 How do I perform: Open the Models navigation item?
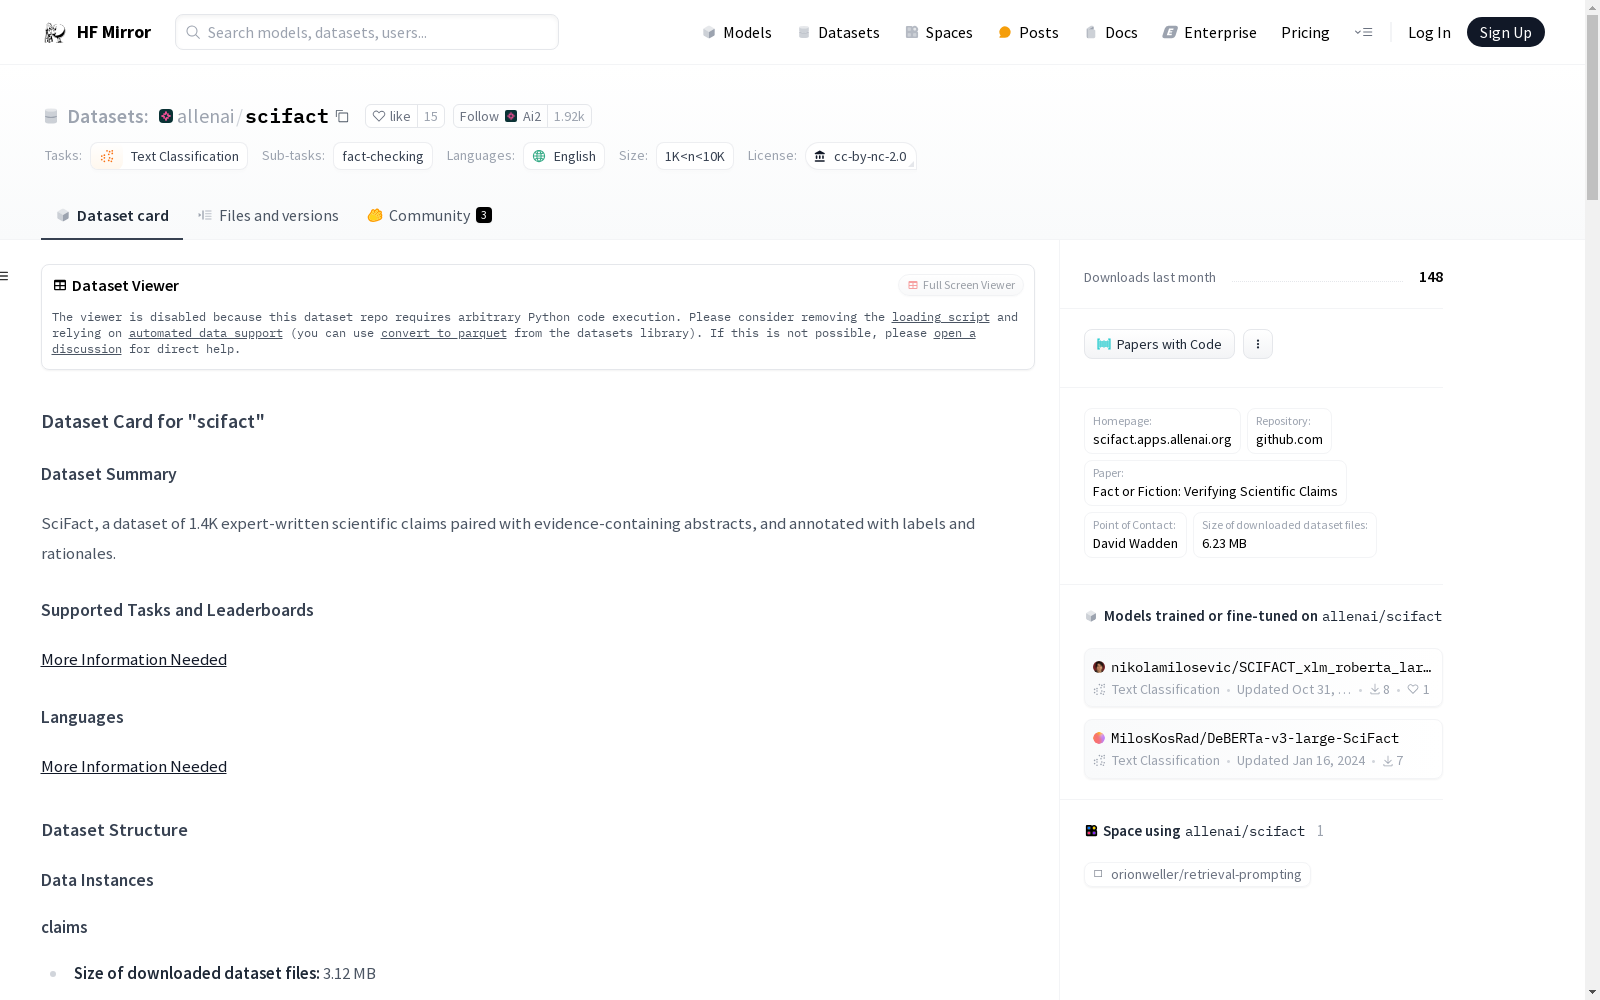point(737,32)
